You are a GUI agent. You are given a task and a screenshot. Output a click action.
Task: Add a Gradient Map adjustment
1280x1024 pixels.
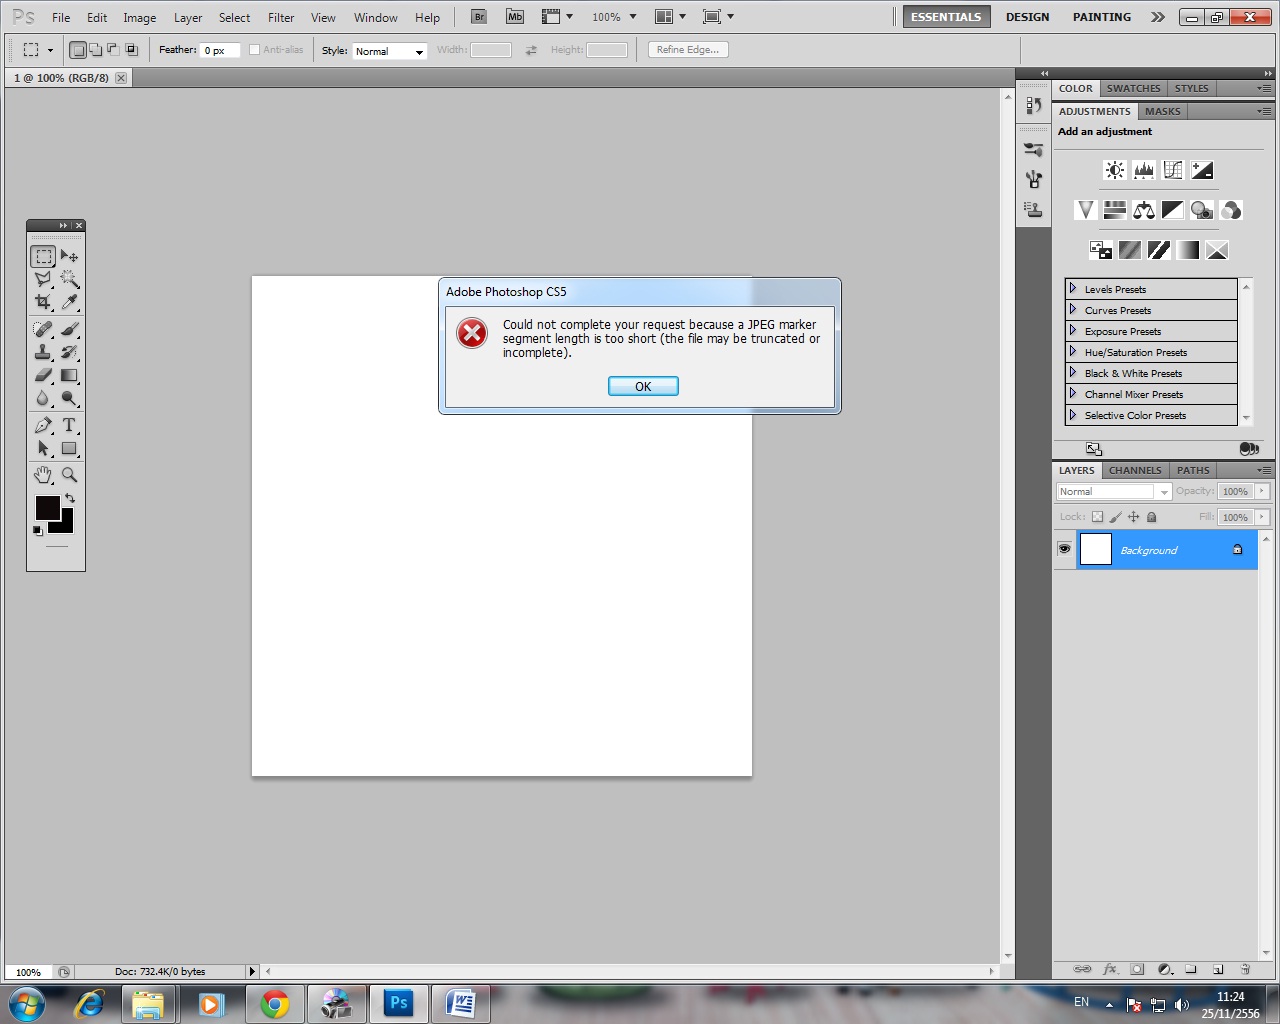pyautogui.click(x=1188, y=250)
